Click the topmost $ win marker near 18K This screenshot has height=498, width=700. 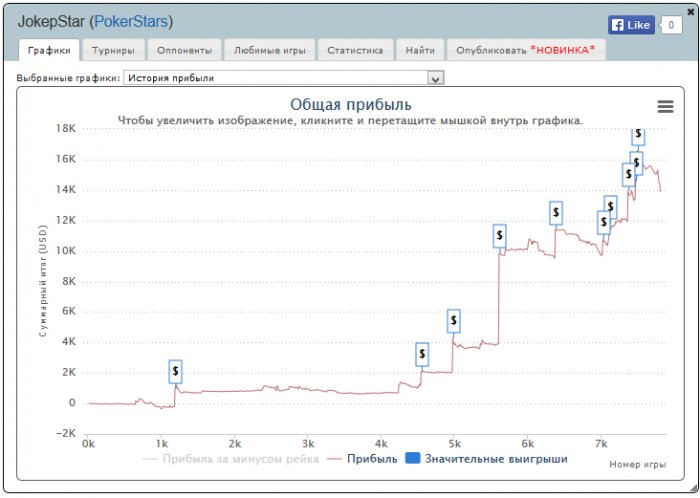coord(638,135)
